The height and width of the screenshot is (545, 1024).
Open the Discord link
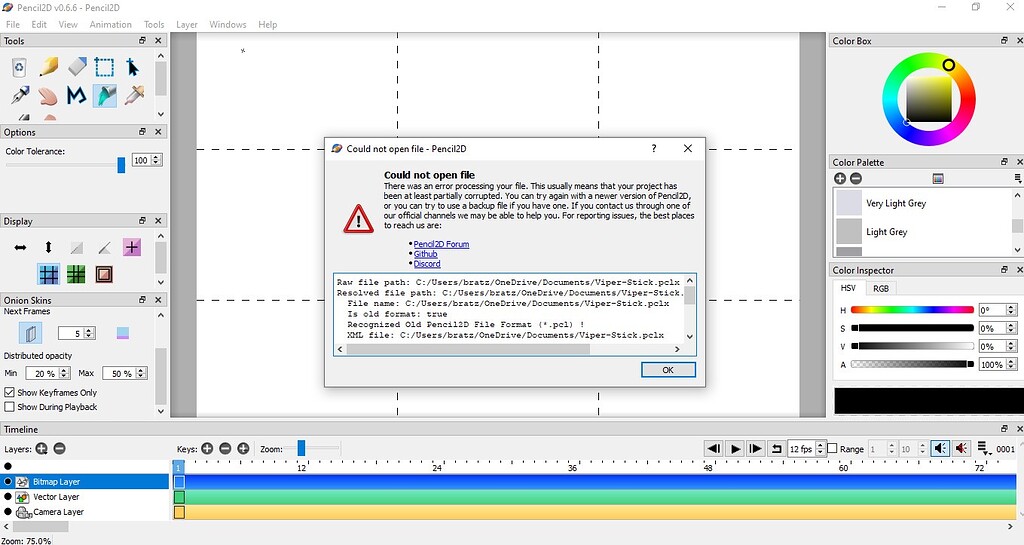tap(427, 264)
